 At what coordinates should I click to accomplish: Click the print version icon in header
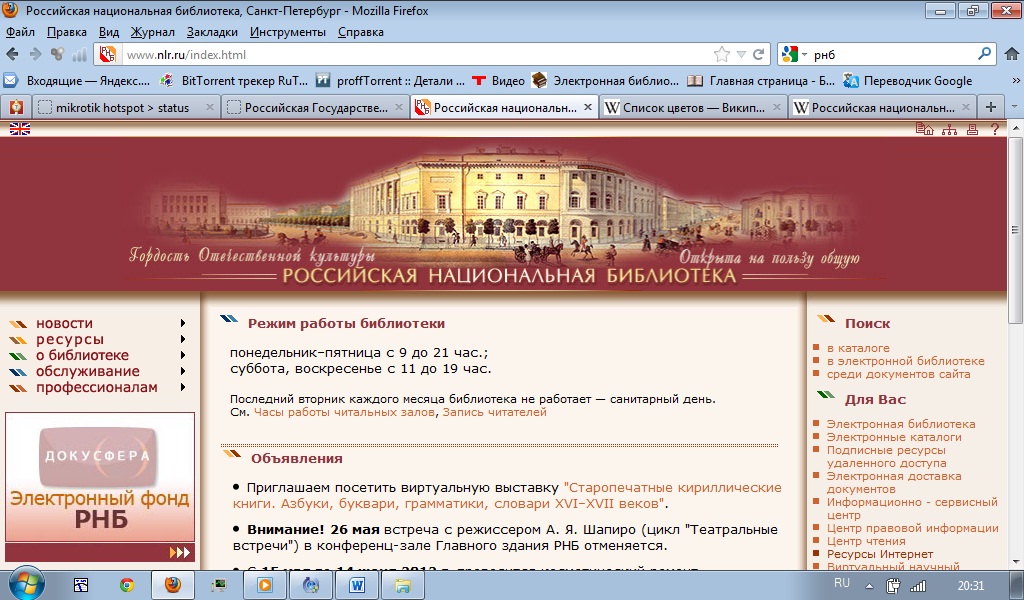[x=972, y=129]
